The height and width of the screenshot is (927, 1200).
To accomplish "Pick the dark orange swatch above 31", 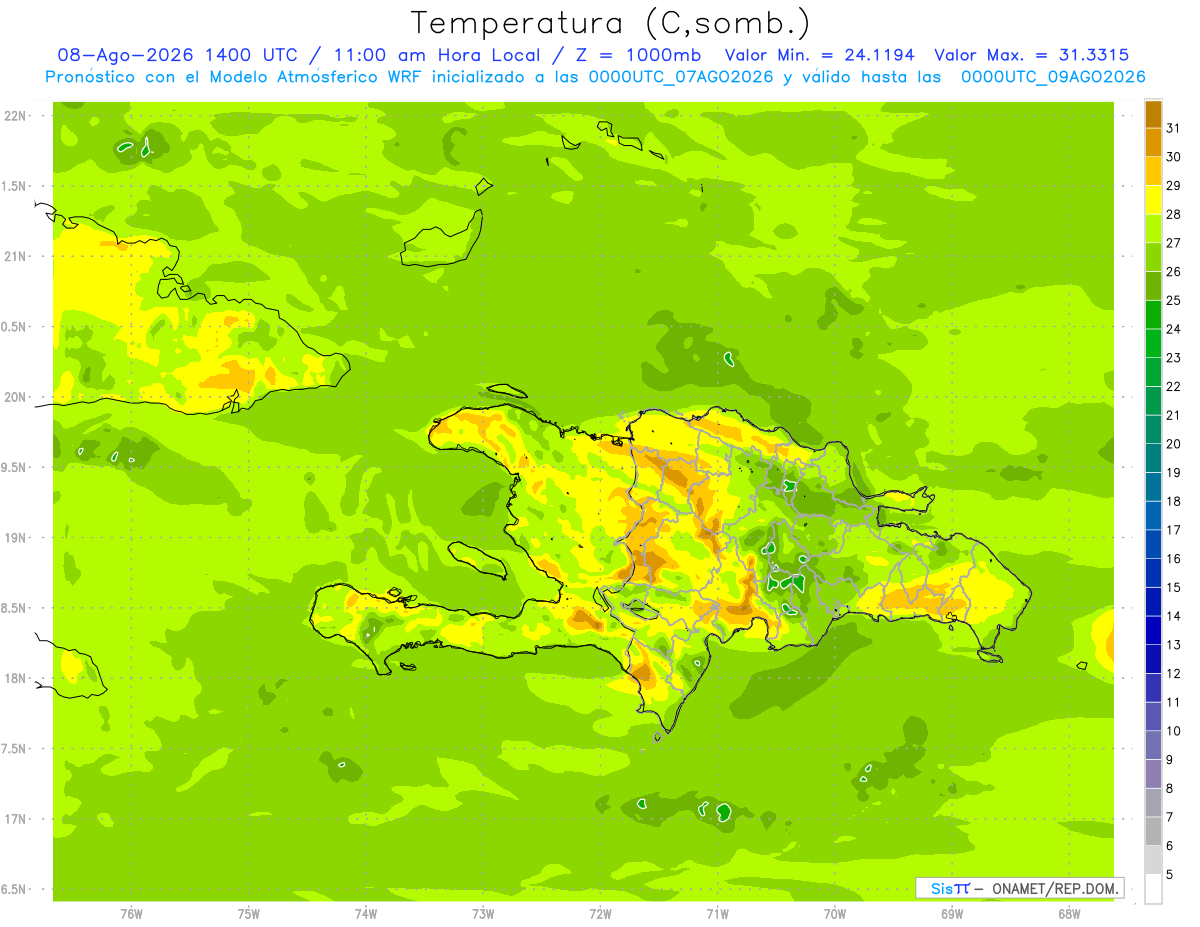I will point(1153,114).
